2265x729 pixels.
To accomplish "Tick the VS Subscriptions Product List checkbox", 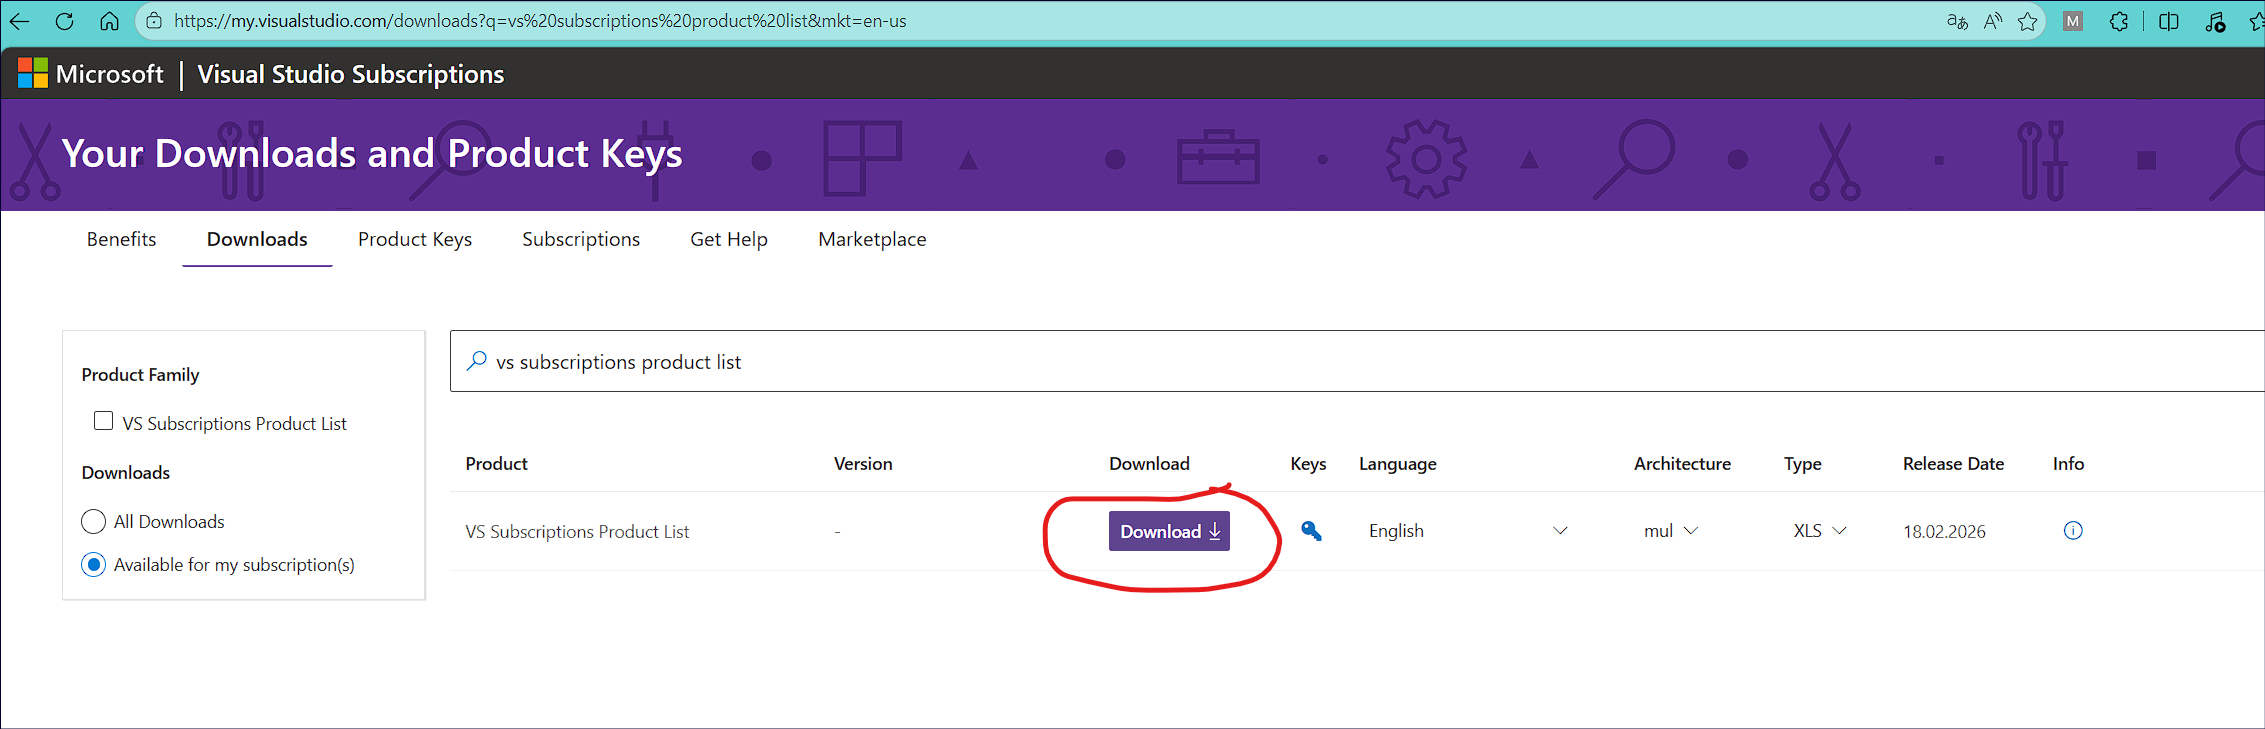I will pos(103,421).
